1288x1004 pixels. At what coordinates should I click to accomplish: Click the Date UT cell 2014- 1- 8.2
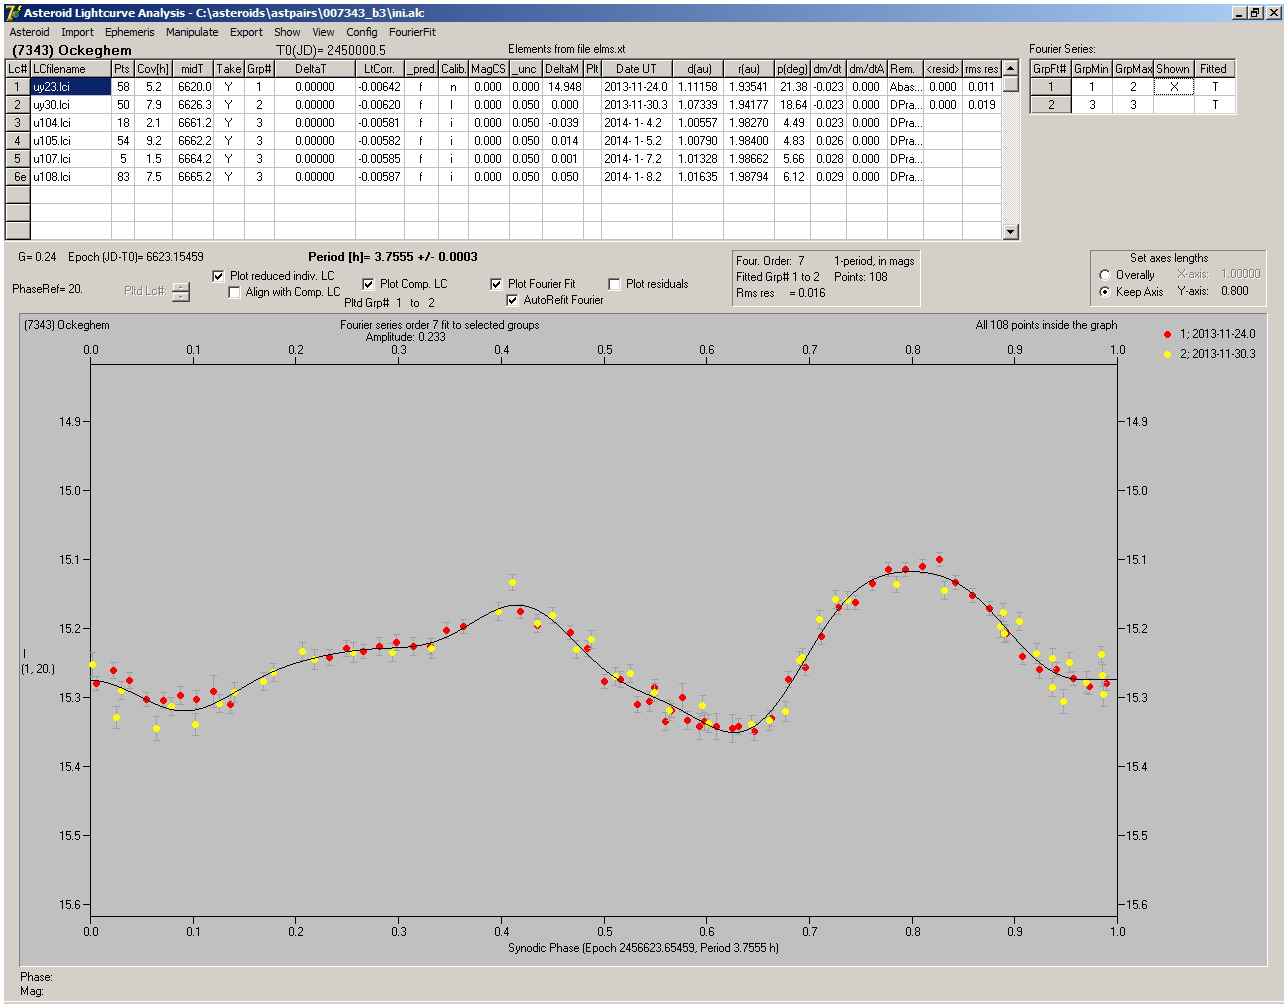(636, 176)
